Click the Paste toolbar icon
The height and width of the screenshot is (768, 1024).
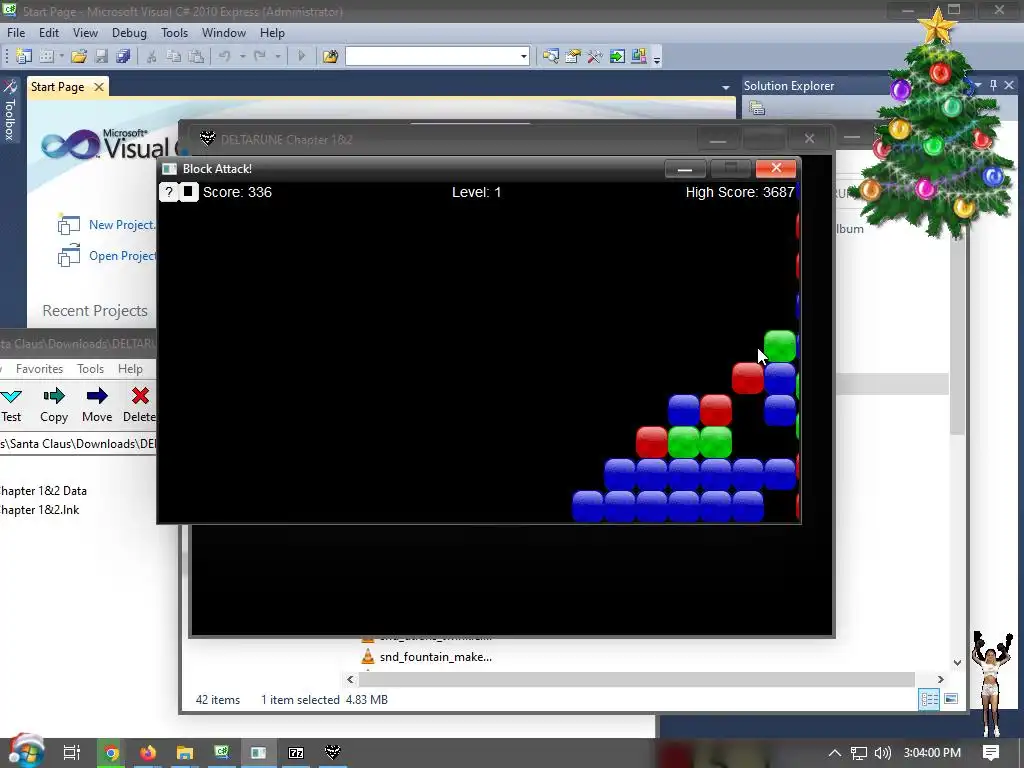point(196,57)
